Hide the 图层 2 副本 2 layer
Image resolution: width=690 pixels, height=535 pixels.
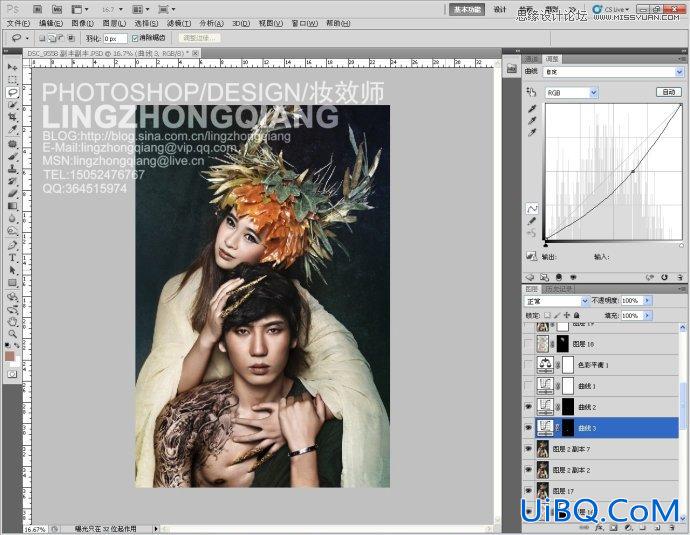529,470
